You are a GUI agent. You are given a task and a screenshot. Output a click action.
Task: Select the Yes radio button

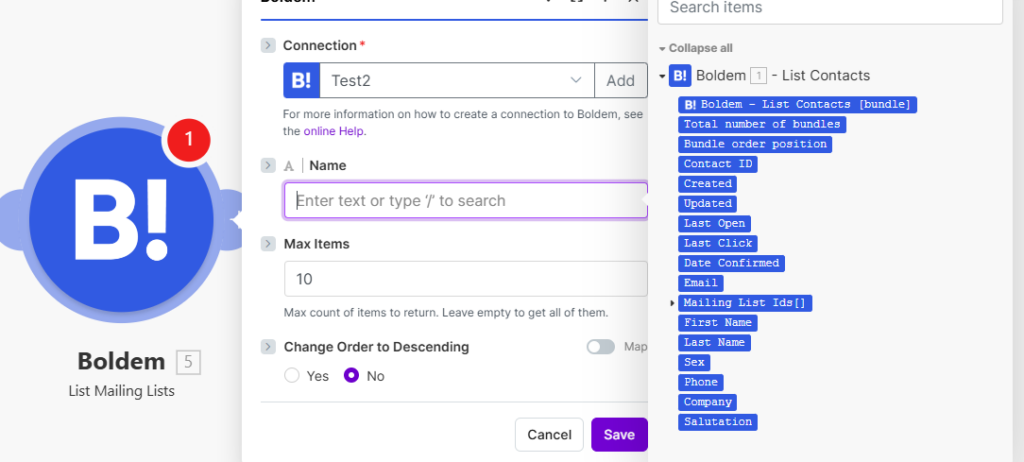click(292, 376)
